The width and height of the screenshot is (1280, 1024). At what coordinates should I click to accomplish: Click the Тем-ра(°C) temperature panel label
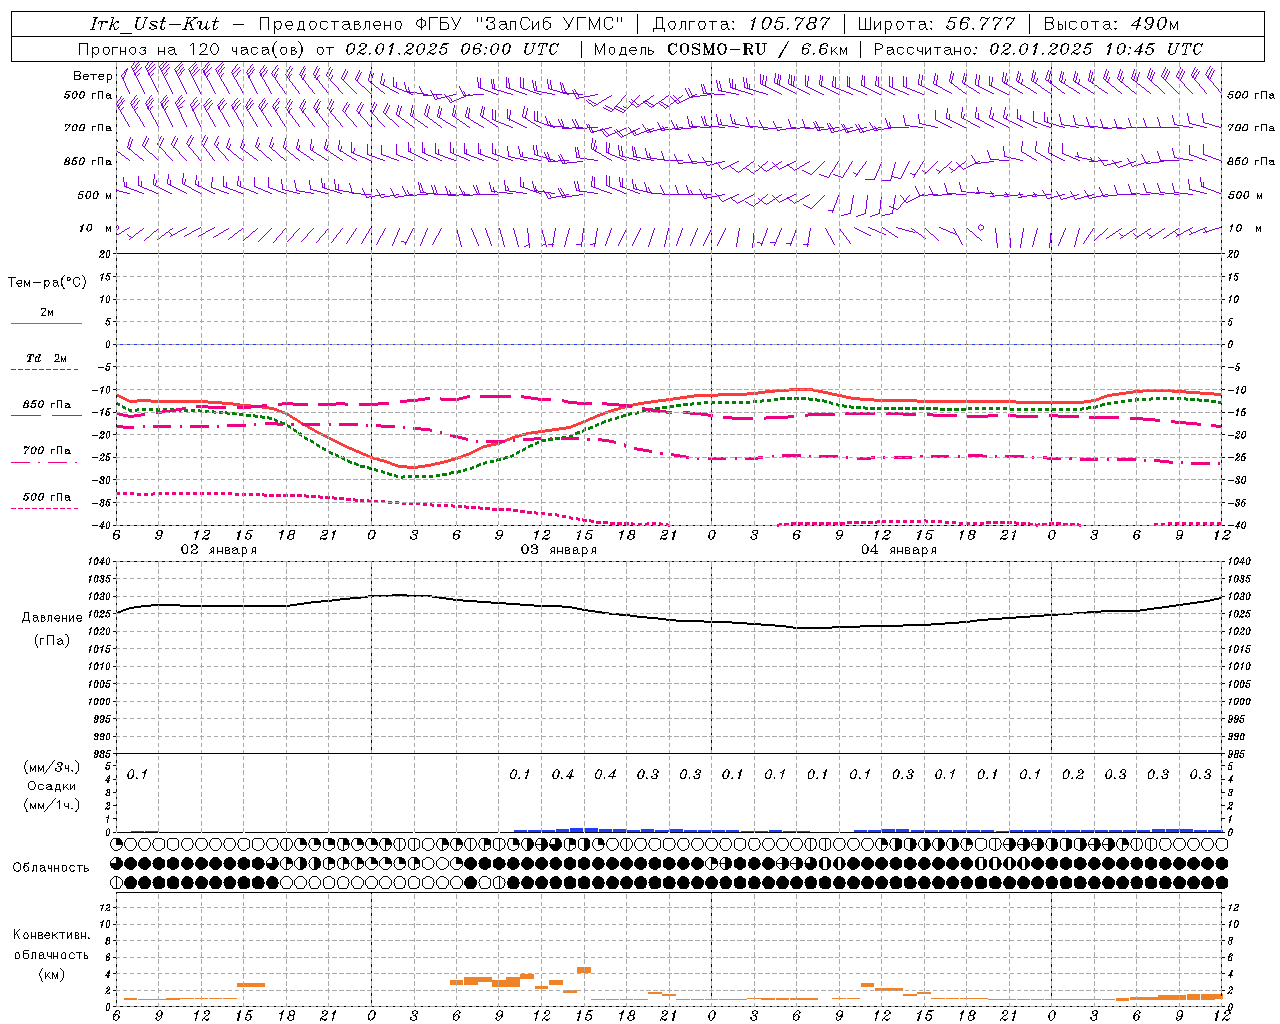[x=47, y=283]
